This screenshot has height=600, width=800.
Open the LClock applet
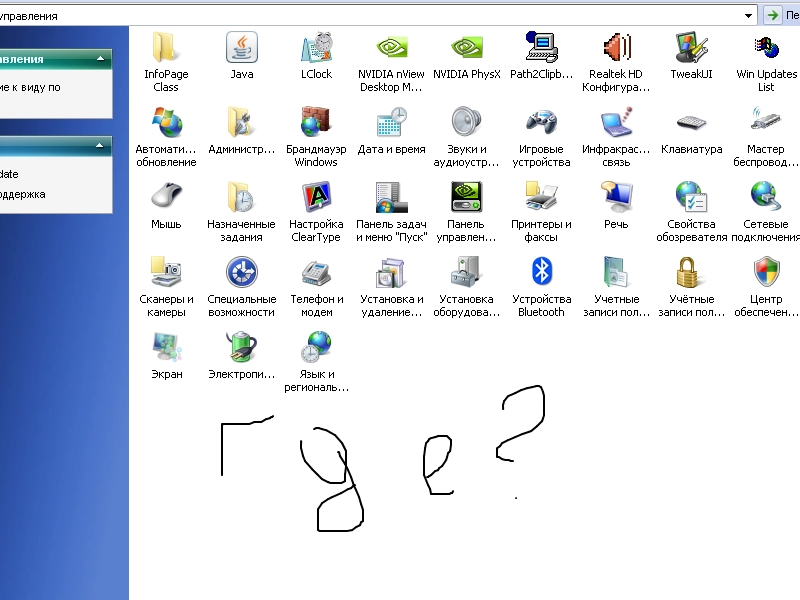[x=316, y=47]
